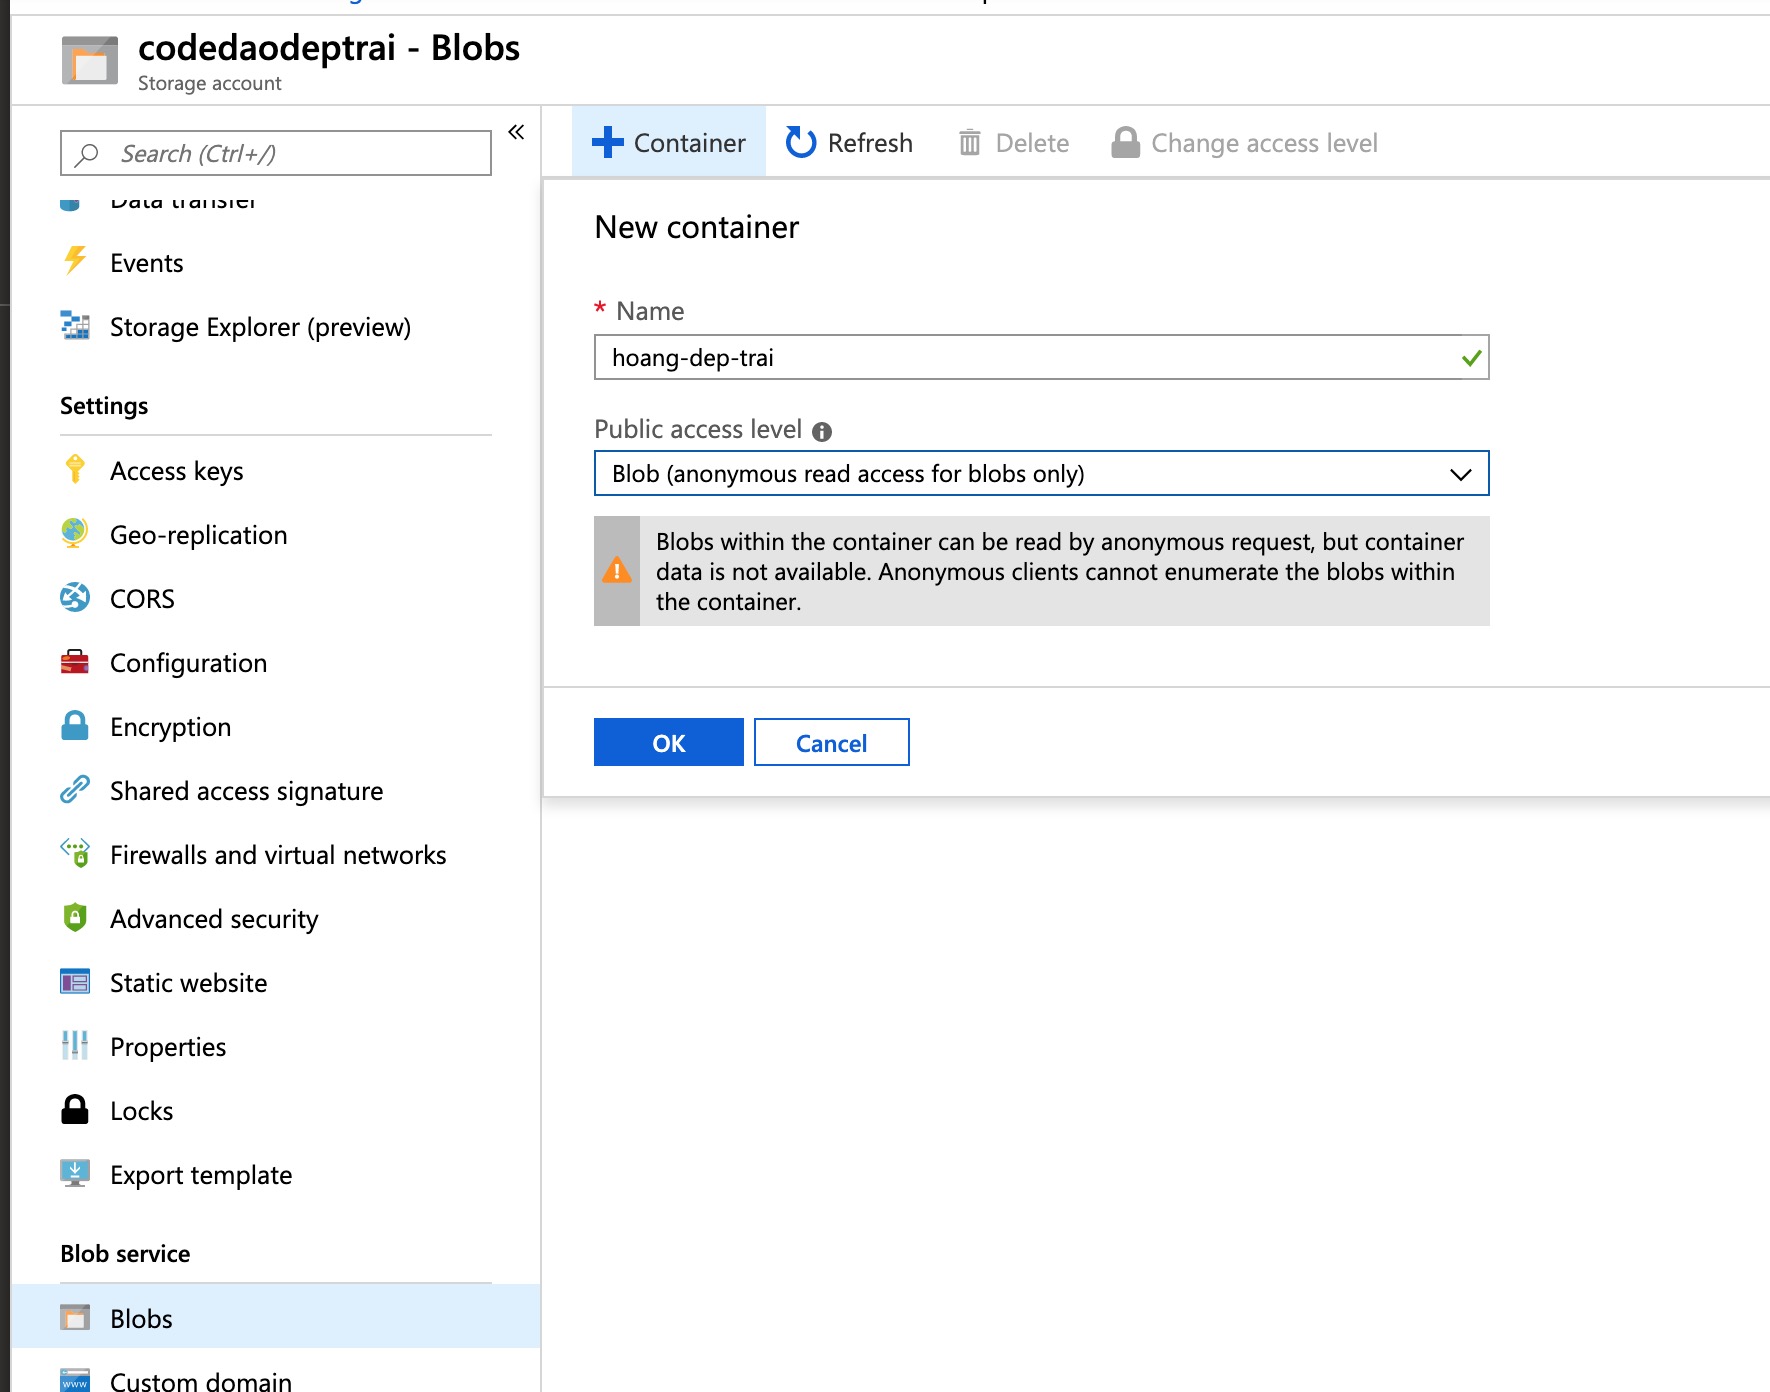The height and width of the screenshot is (1392, 1770).
Task: Click the Events lightning bolt icon
Action: click(x=75, y=261)
